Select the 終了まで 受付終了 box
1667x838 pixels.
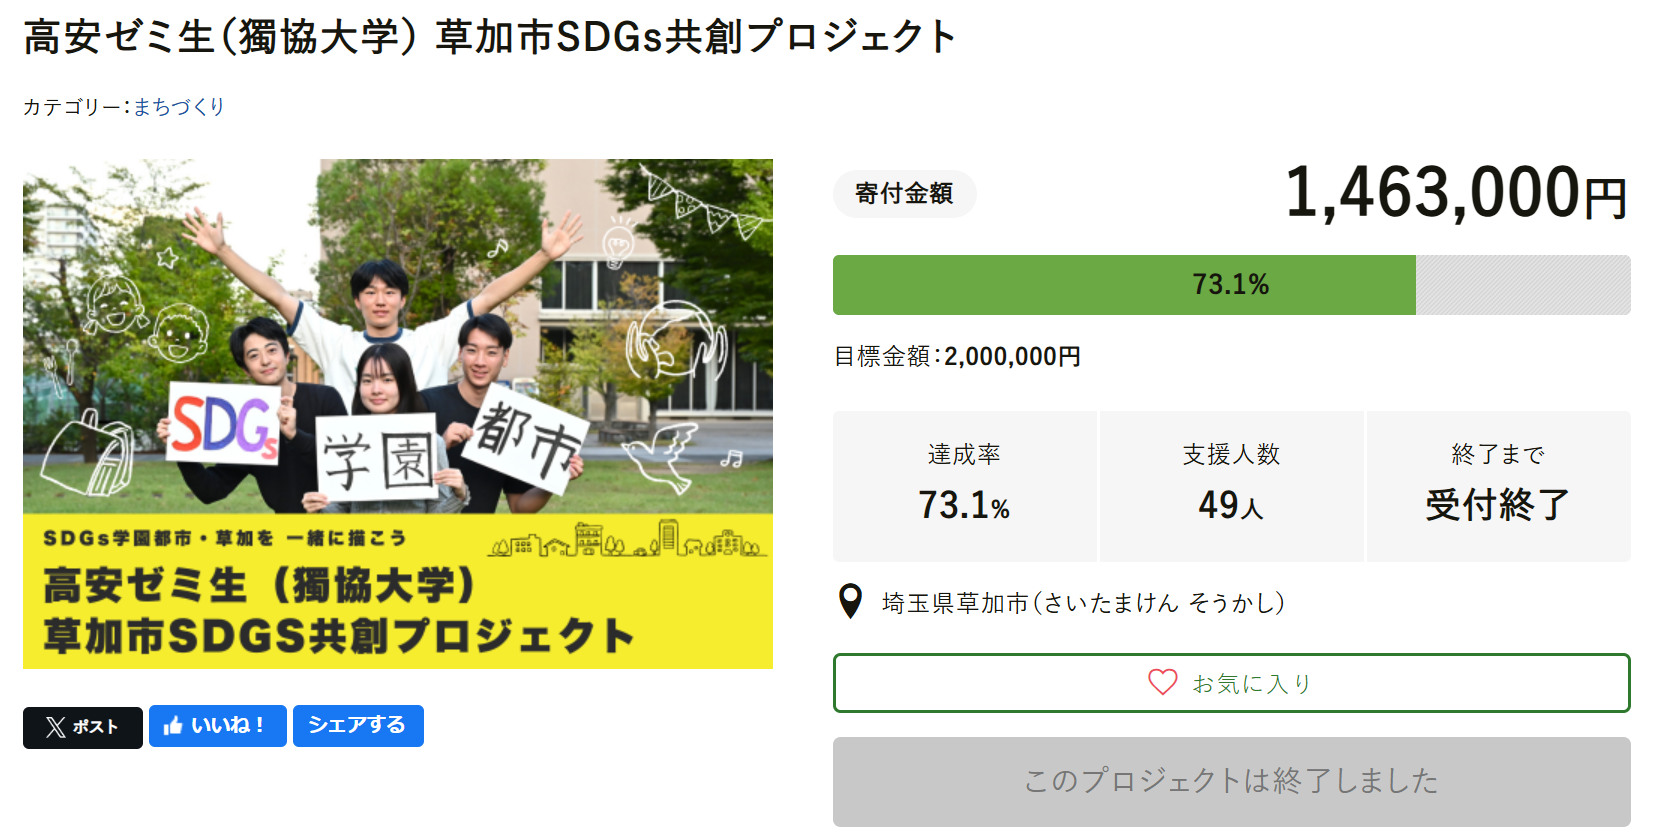pos(1497,486)
